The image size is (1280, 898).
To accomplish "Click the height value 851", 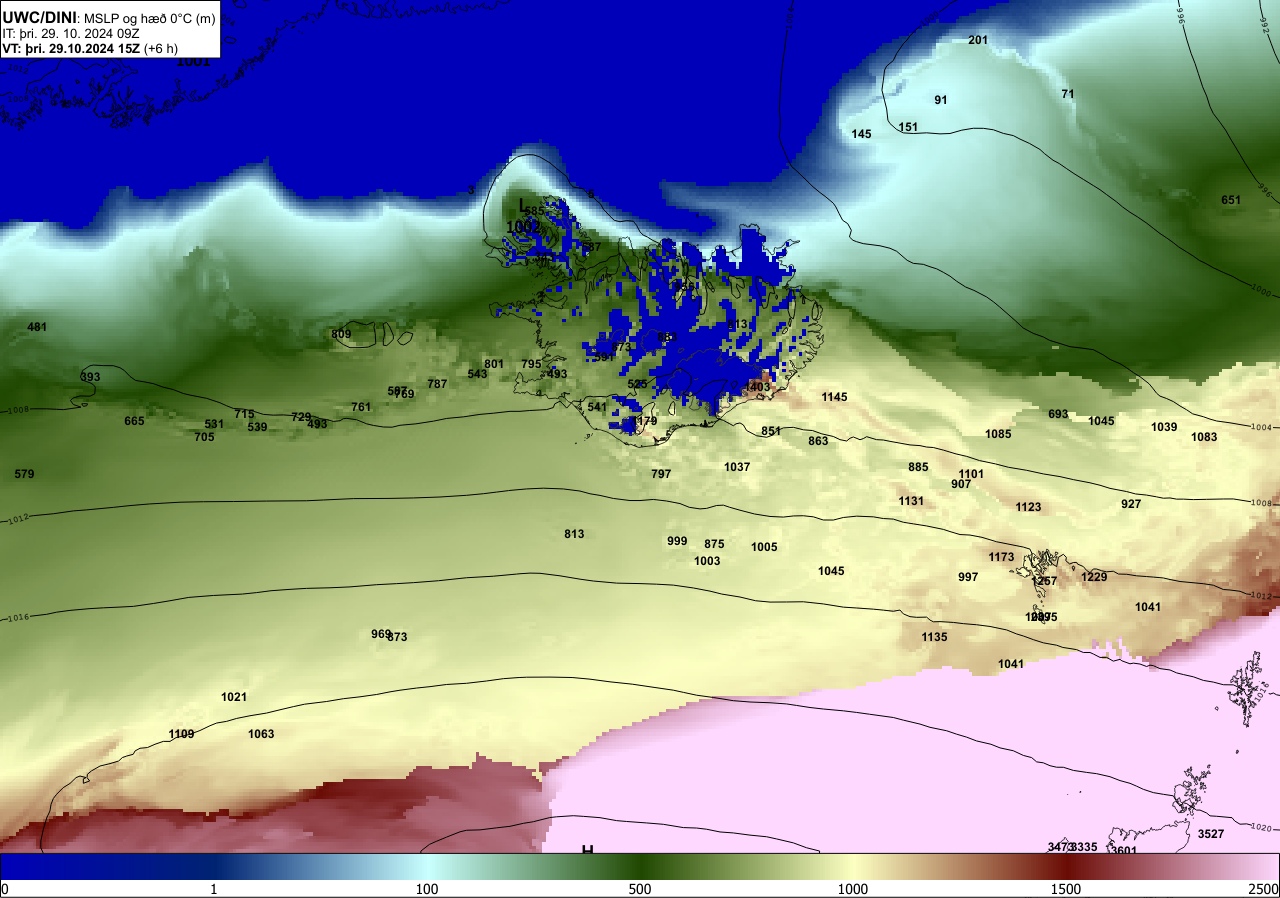I will 771,431.
